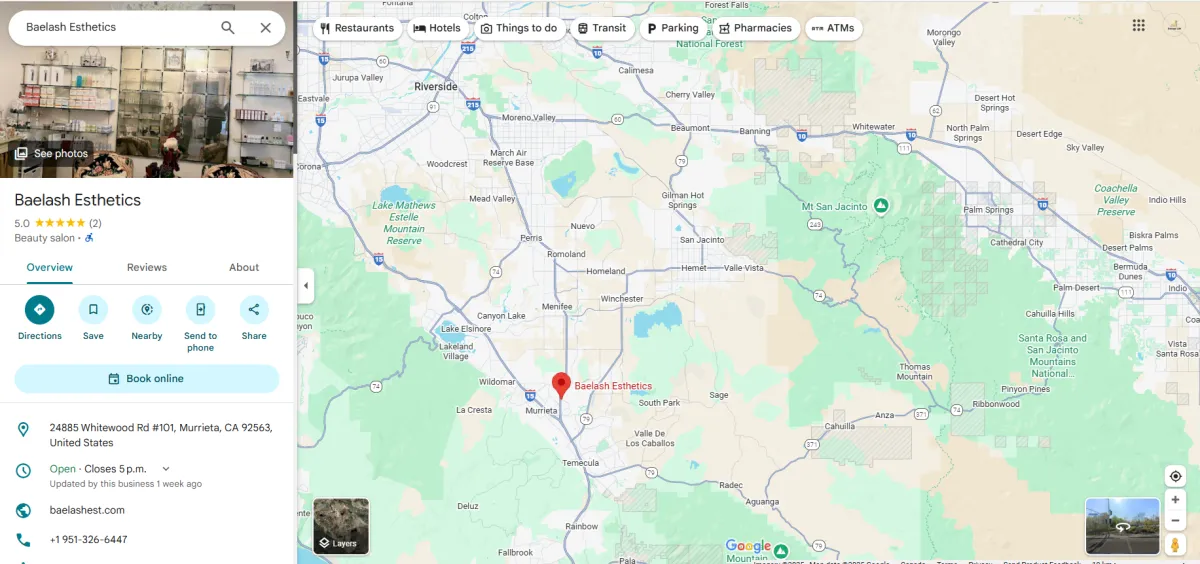Click the Murrieta city label
The image size is (1200, 564).
pyautogui.click(x=542, y=410)
